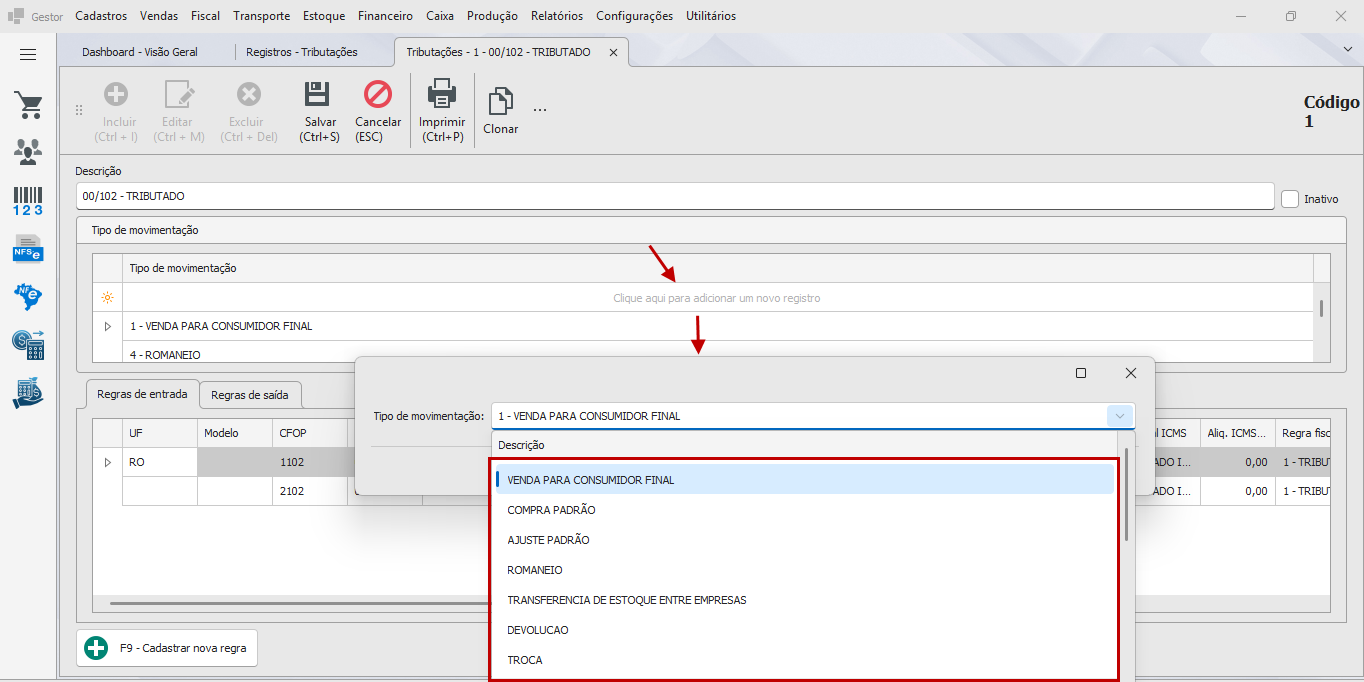This screenshot has height=682, width=1364.
Task: Choose TRANSFERENCIA DE ESTOQUE ENTRE EMPRESAS option
Action: [x=805, y=600]
